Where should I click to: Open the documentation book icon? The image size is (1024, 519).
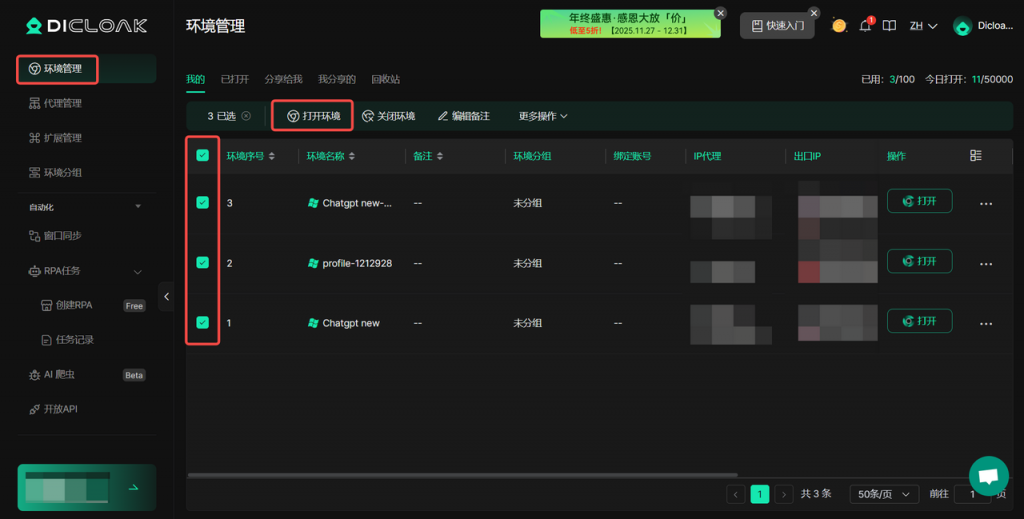point(889,26)
